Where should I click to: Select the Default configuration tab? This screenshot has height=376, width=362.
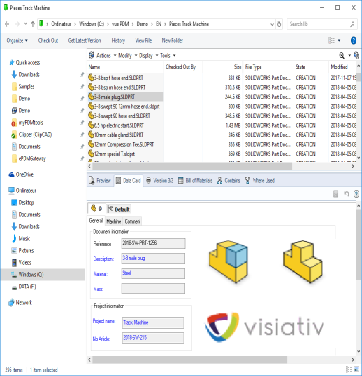(119, 209)
